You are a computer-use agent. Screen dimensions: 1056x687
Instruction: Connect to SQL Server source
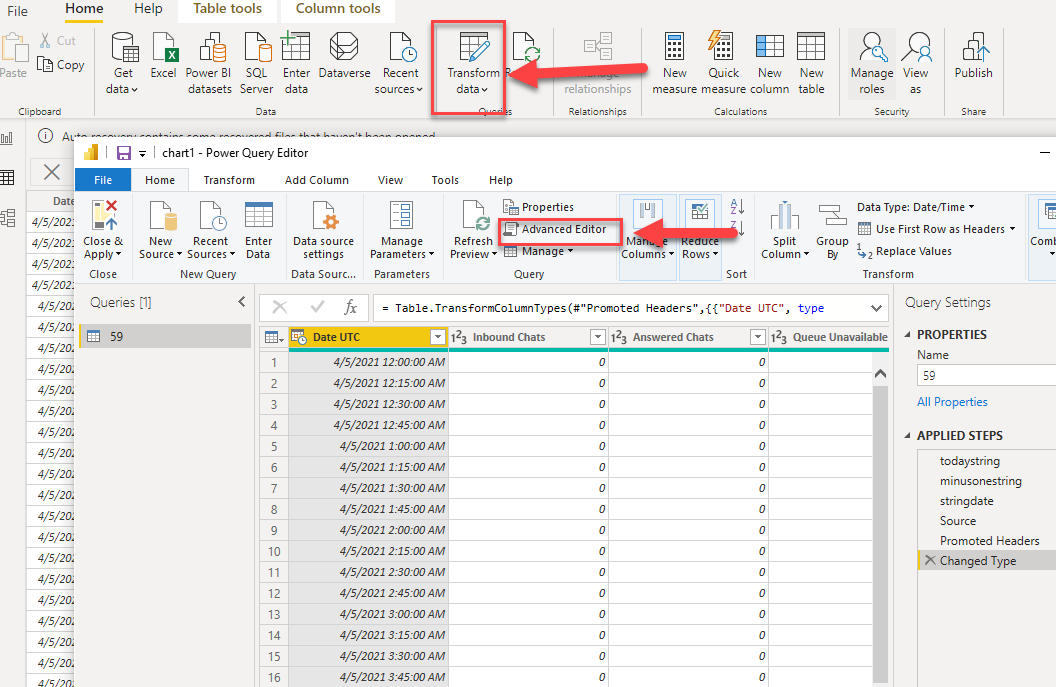coord(257,64)
